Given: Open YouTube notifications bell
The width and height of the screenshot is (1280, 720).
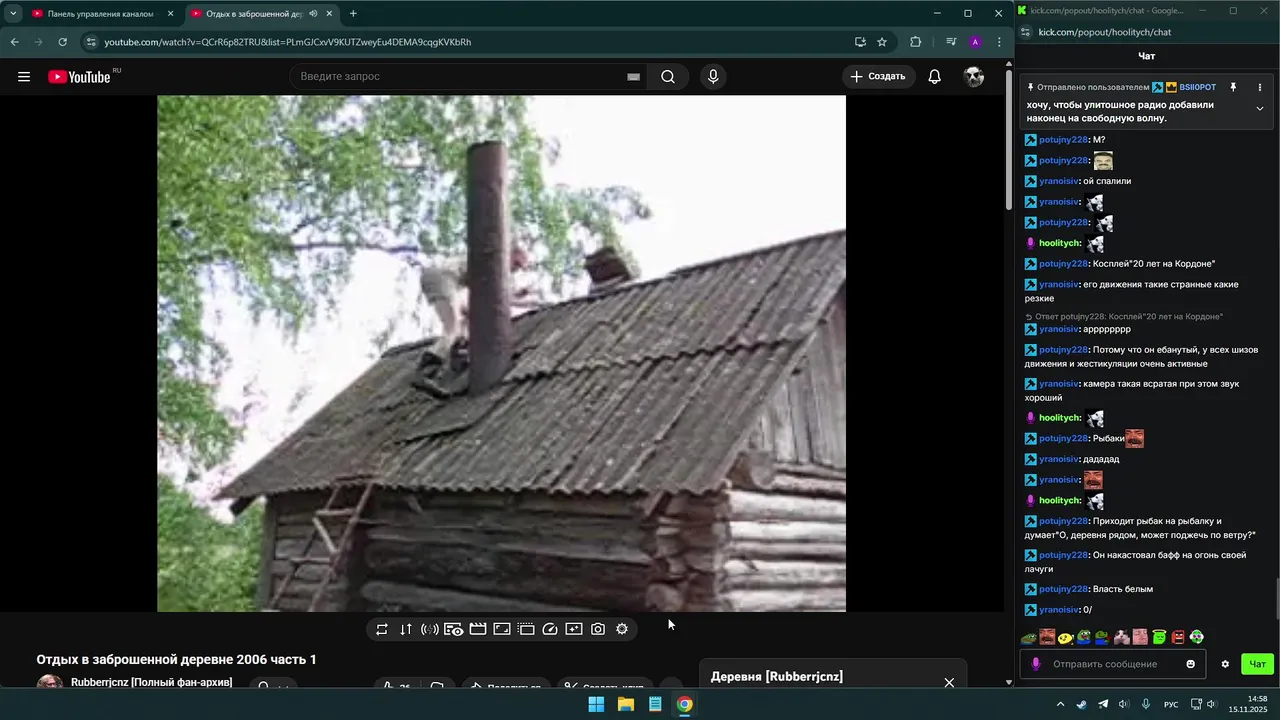Looking at the screenshot, I should coord(934,77).
